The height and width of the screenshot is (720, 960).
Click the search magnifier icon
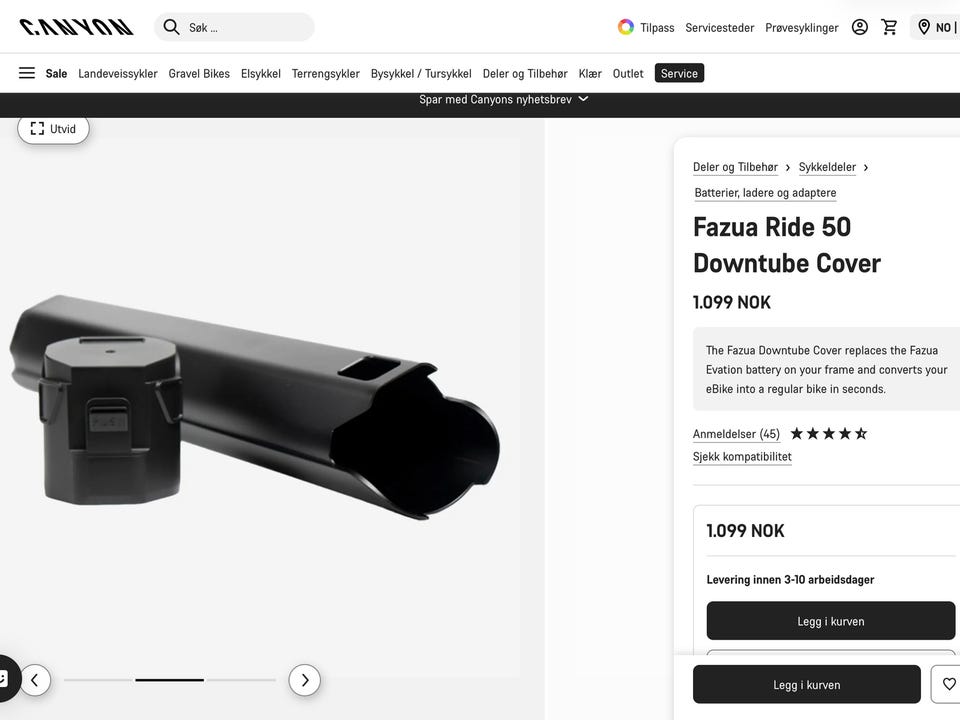click(x=171, y=27)
